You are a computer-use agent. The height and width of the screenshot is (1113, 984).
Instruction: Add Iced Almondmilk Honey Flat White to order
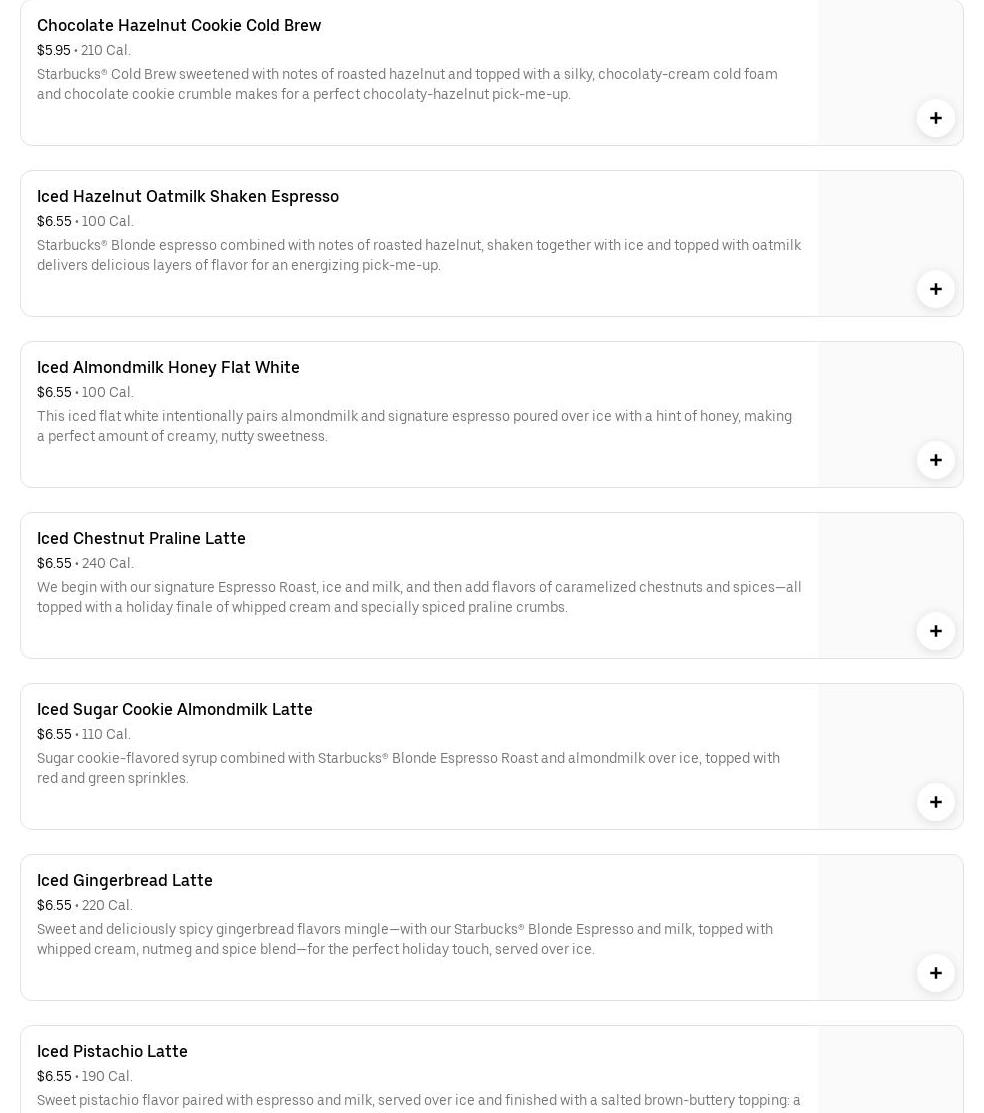(x=935, y=460)
